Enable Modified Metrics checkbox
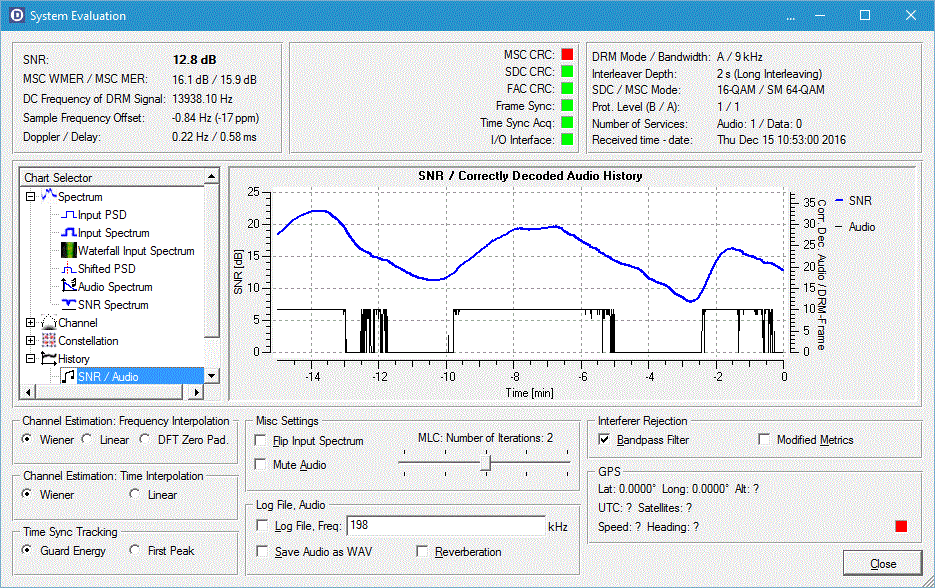Screen dimensions: 935x588 (764, 439)
